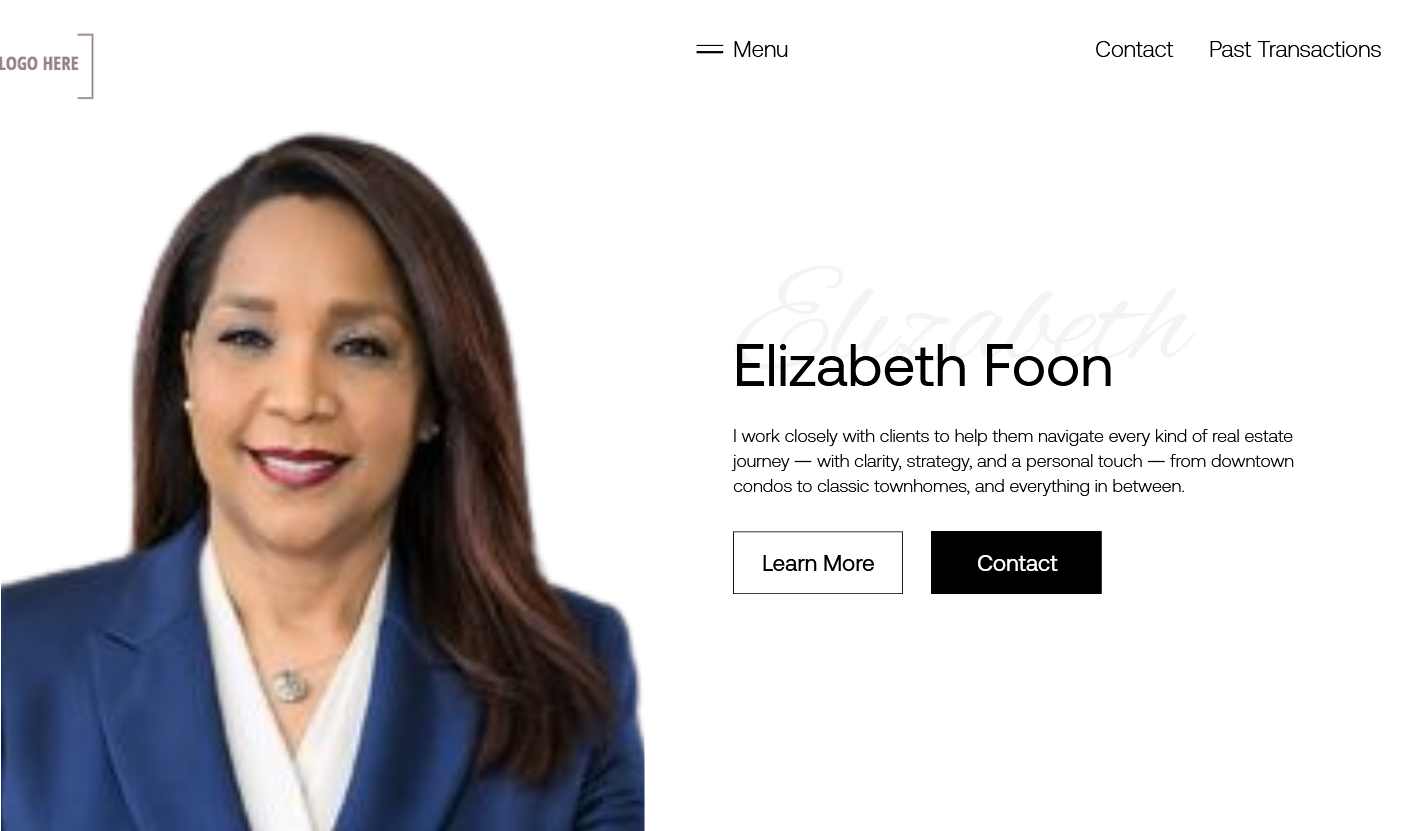Screen dimensions: 1411x831
Task: Click the Elizabeth Foon heading
Action: (x=923, y=366)
